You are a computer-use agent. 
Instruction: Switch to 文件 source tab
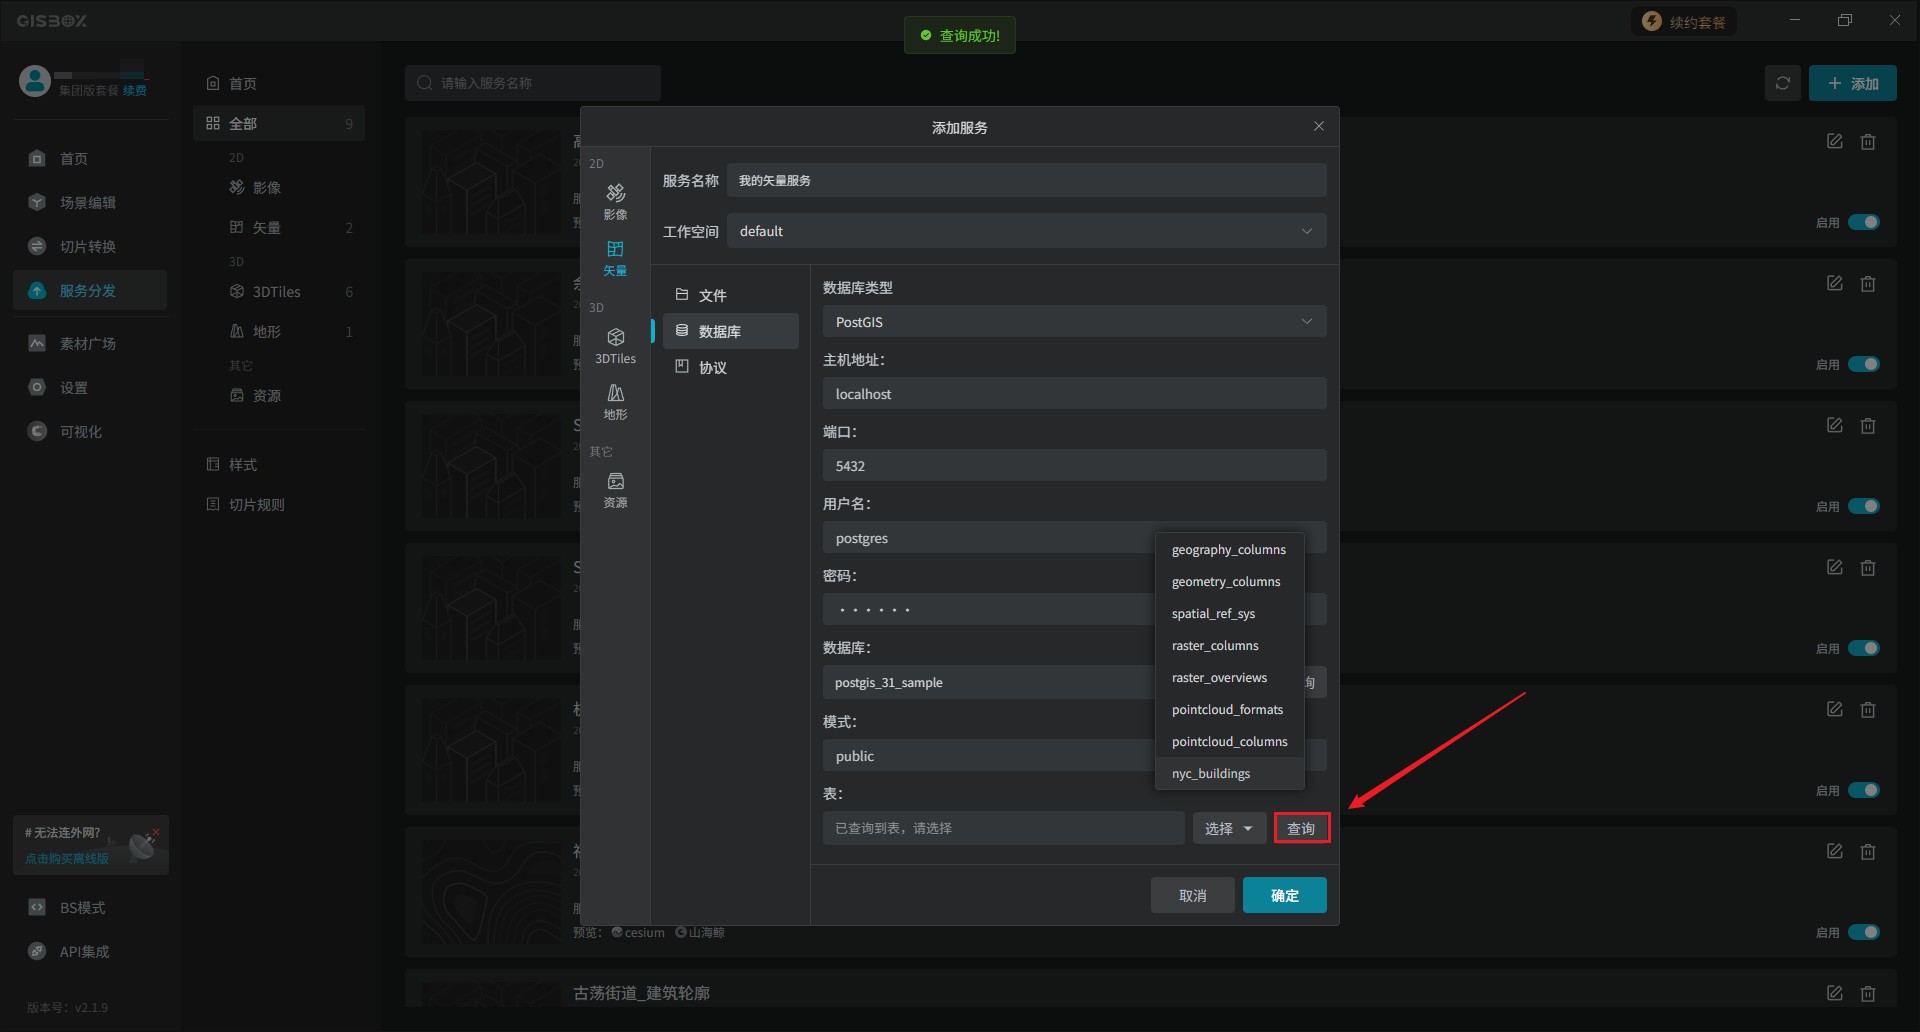(712, 295)
